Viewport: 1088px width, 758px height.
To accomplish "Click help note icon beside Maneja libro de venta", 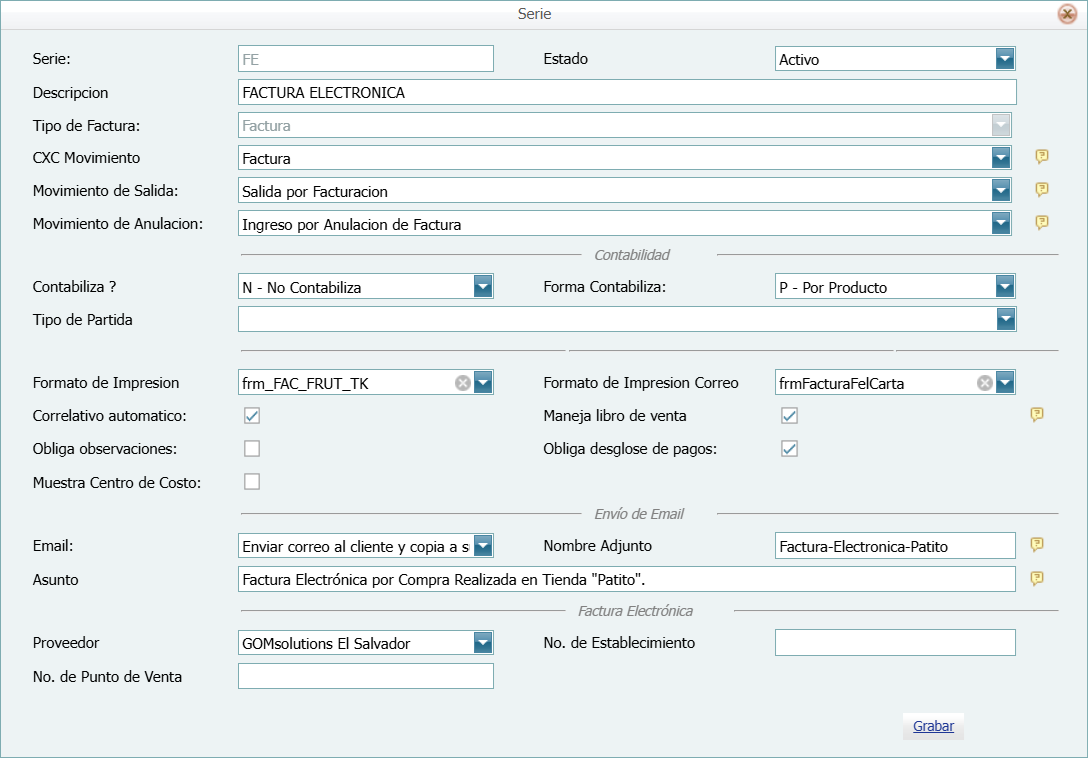I will point(1037,415).
